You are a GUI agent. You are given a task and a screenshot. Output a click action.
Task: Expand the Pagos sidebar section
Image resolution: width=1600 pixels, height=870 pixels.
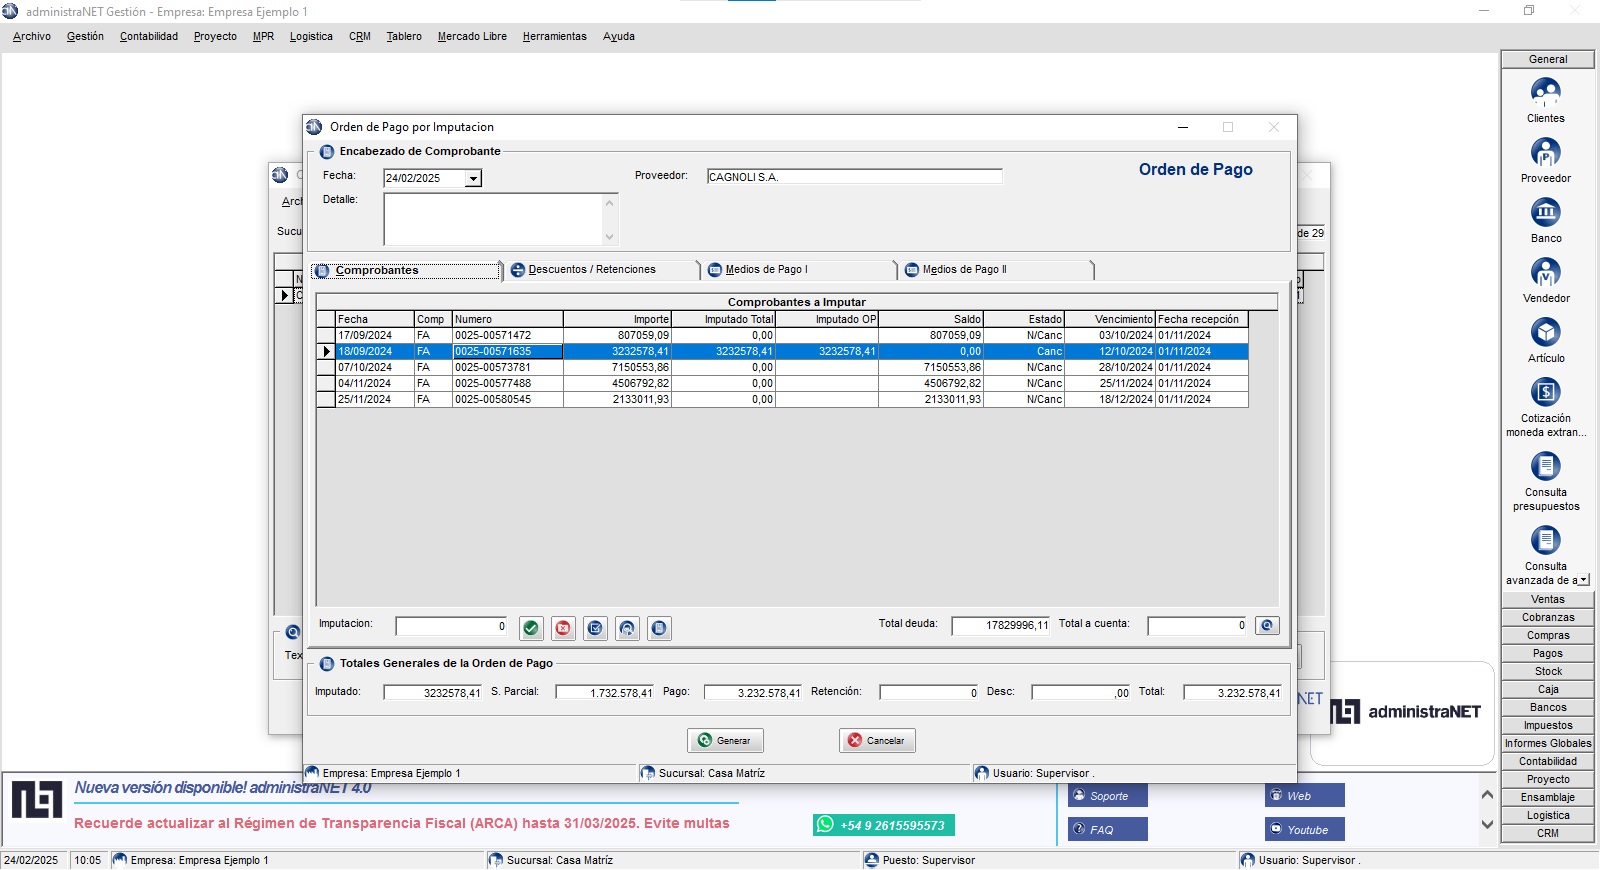tap(1548, 653)
